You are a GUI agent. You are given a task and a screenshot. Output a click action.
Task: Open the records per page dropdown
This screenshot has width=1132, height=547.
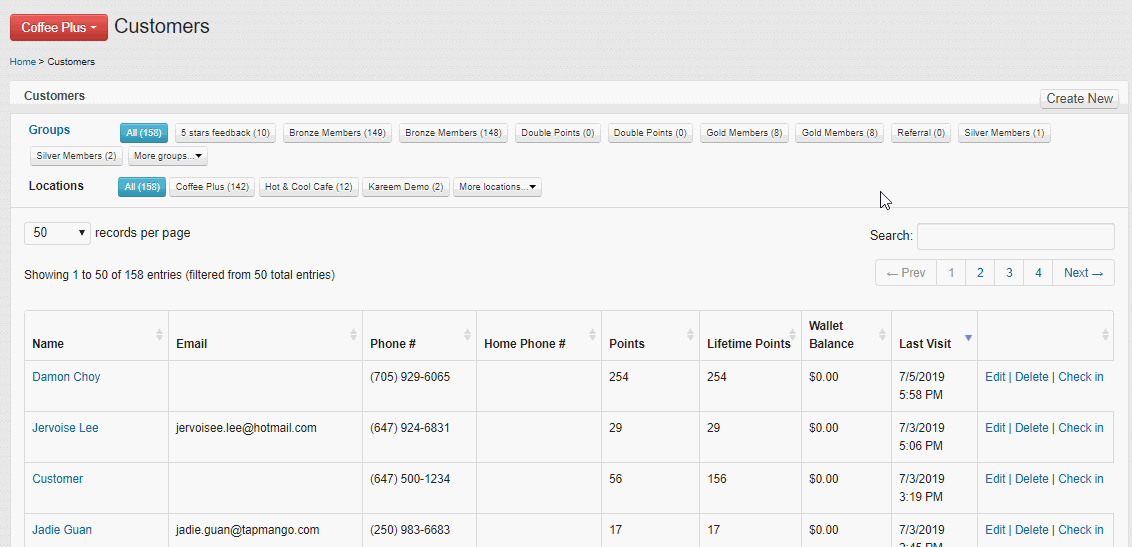coord(58,233)
